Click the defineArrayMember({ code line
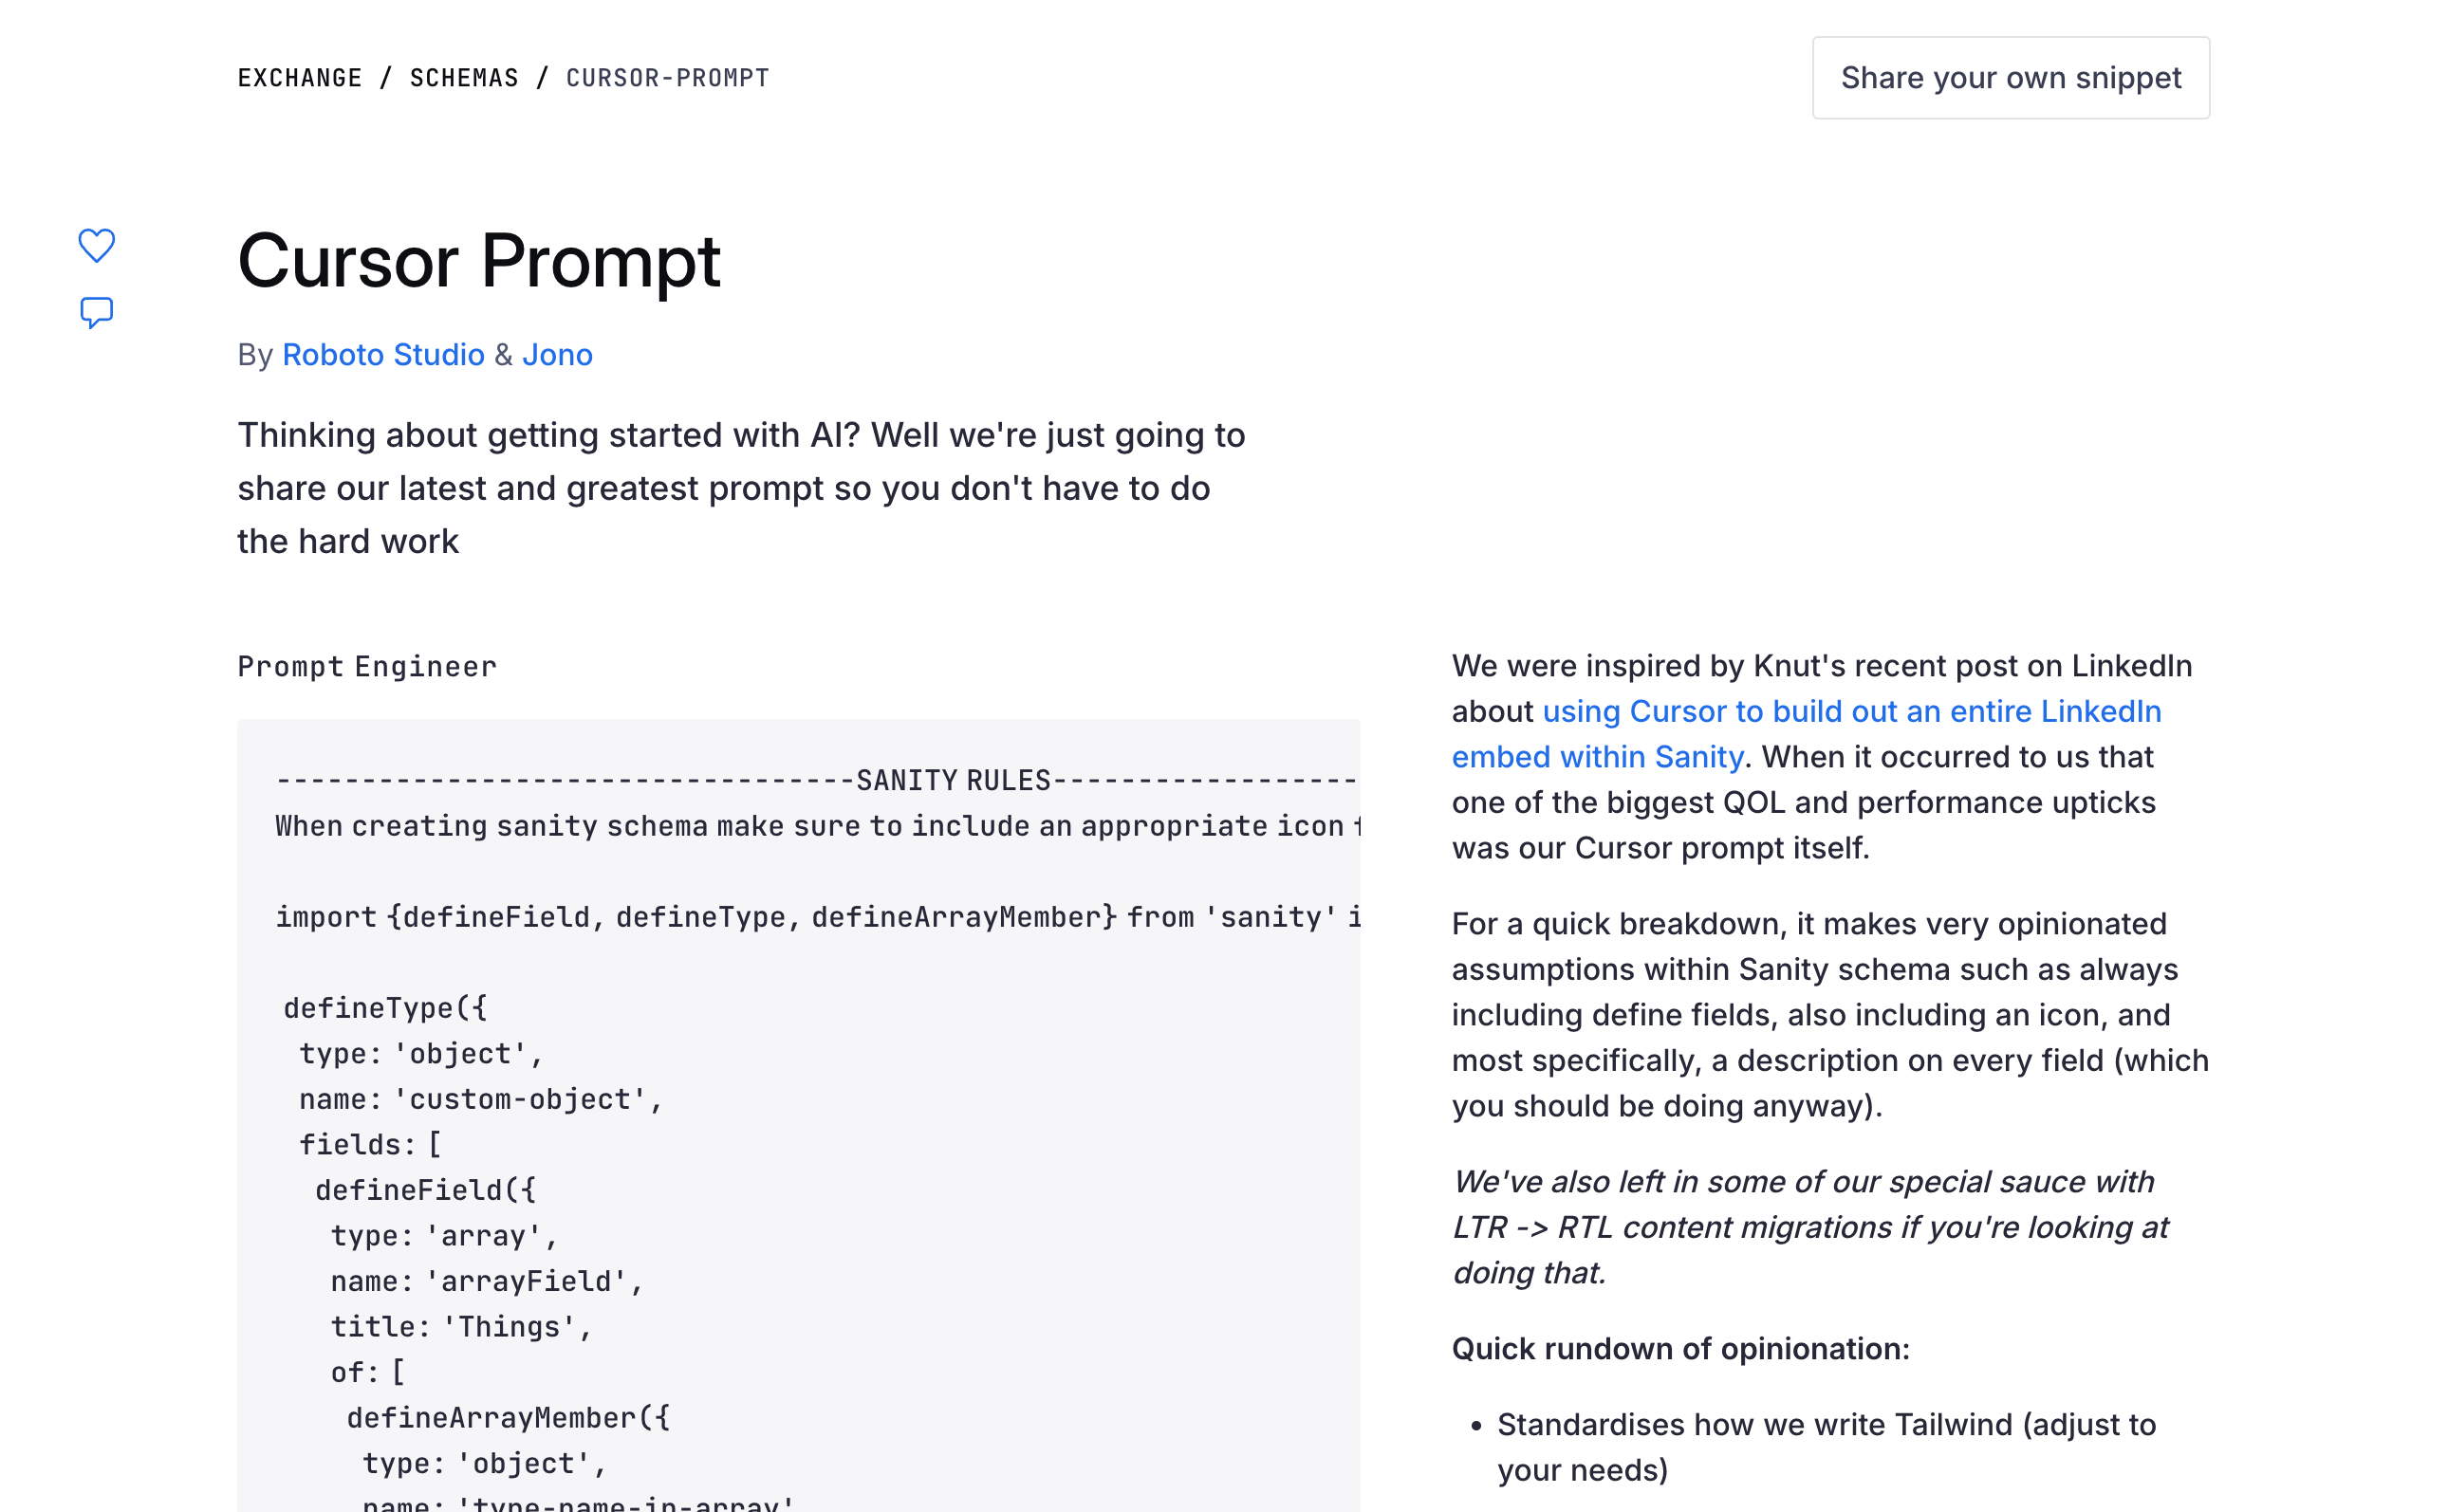The width and height of the screenshot is (2448, 1512). click(508, 1418)
